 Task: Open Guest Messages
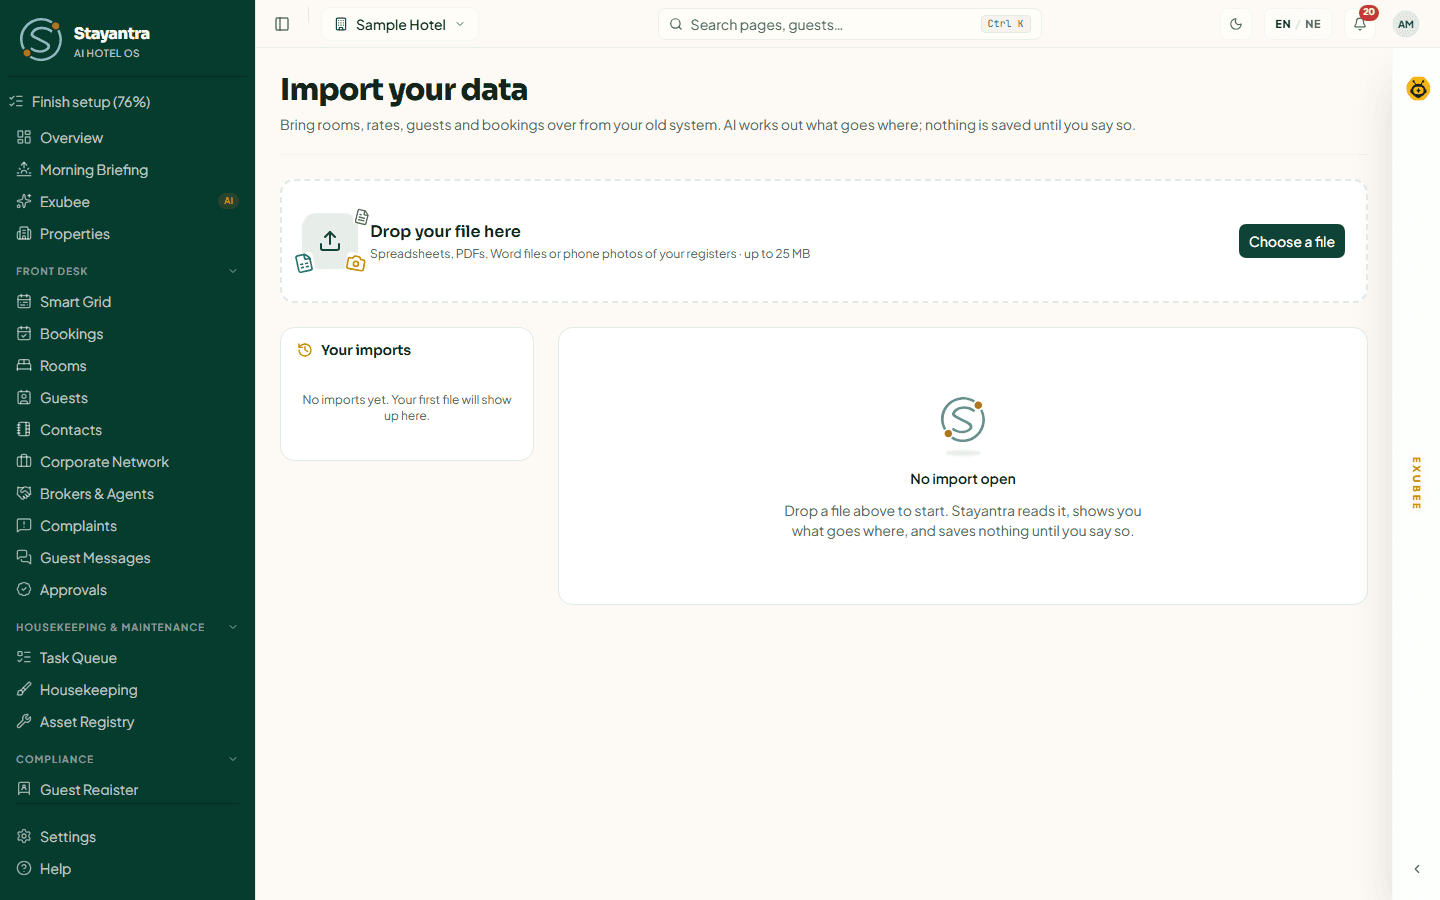click(x=127, y=558)
